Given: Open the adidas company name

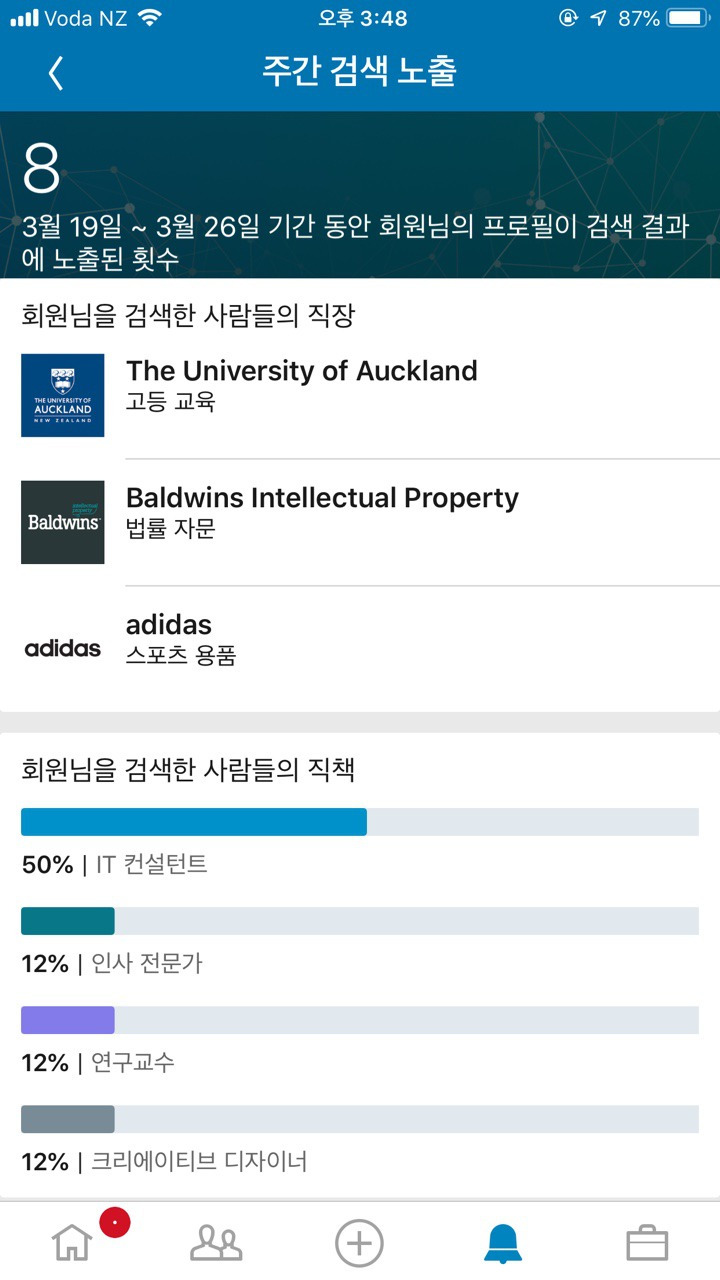Looking at the screenshot, I should [169, 625].
